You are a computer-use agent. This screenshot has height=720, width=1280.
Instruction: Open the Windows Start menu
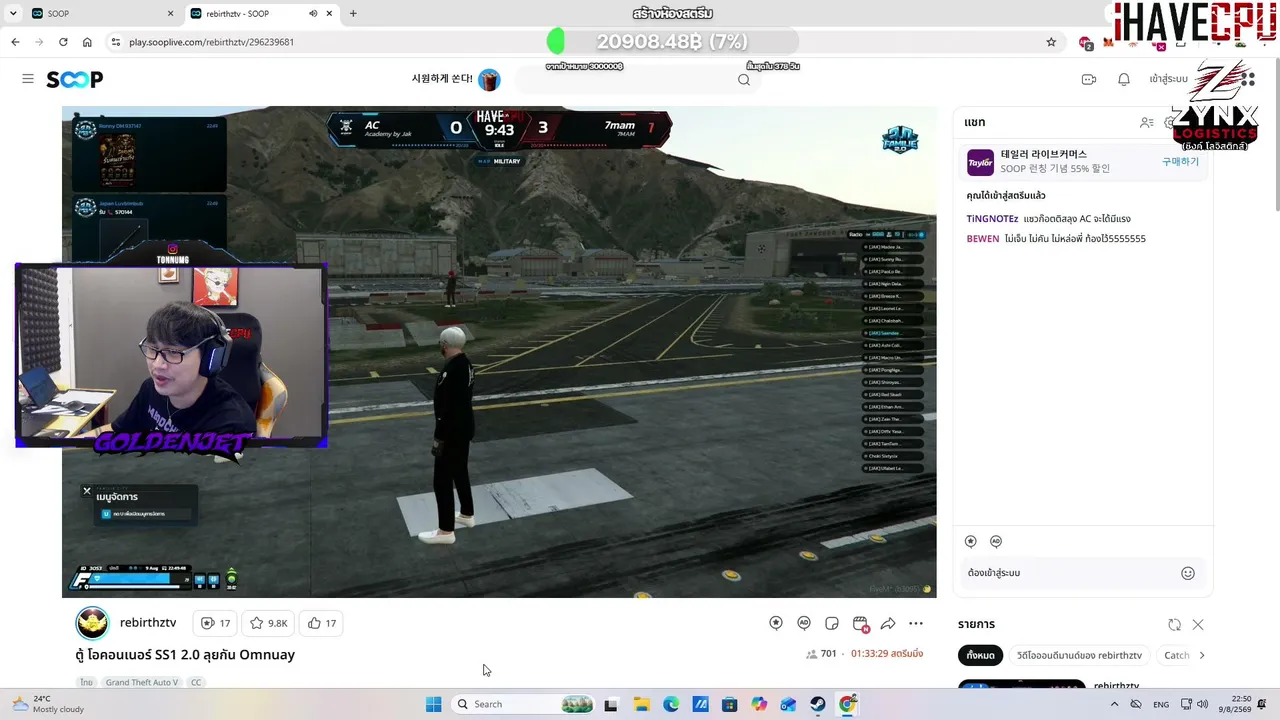[x=433, y=704]
